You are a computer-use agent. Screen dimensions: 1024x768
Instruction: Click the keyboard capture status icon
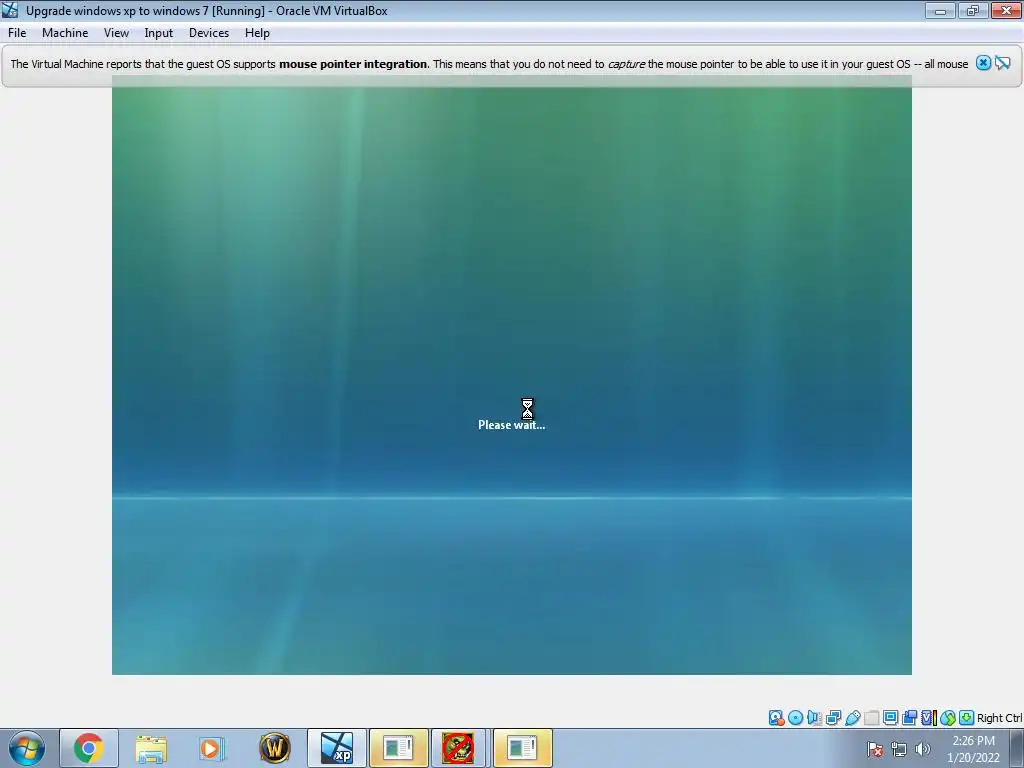(967, 718)
